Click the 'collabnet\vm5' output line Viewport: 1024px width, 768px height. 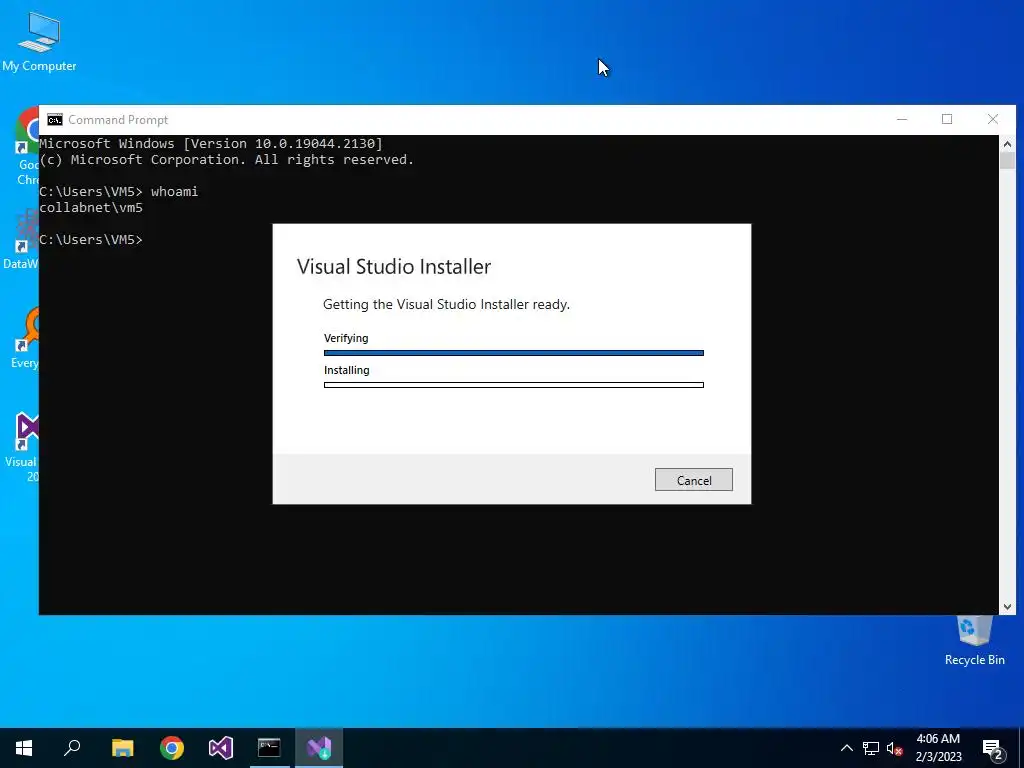(x=91, y=208)
